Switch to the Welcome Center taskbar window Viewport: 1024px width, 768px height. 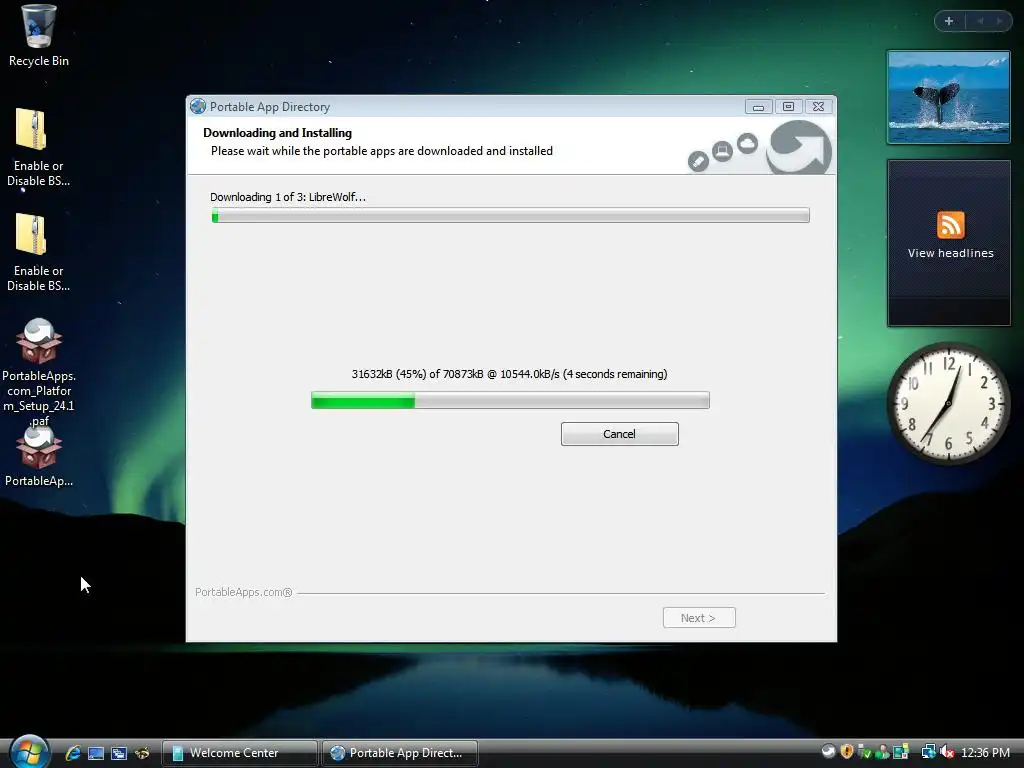(x=240, y=753)
